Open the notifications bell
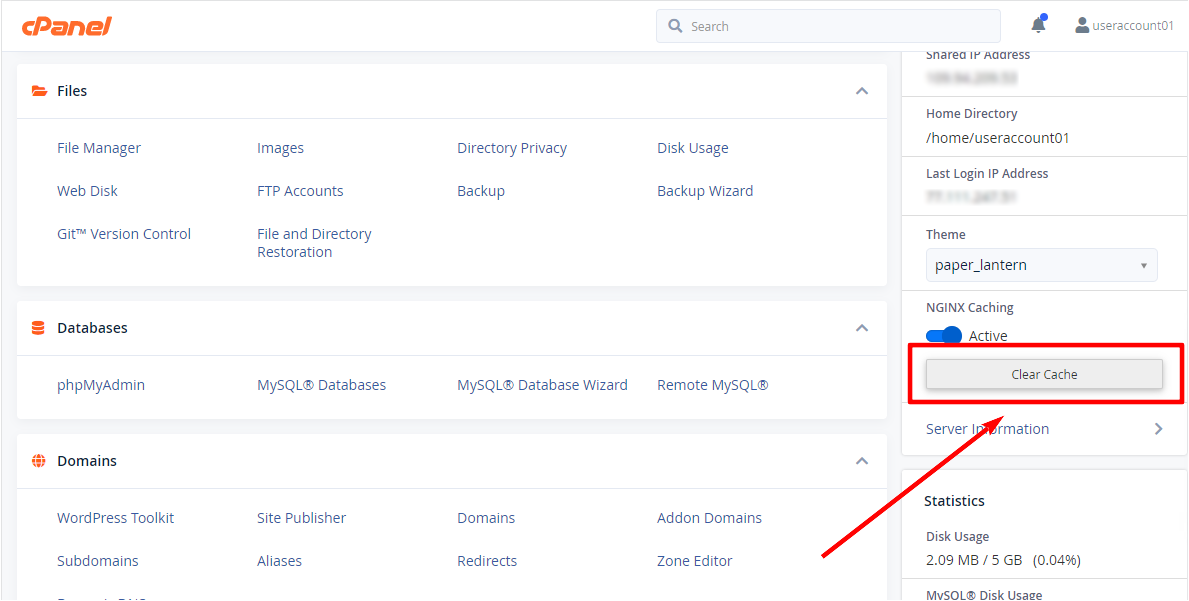This screenshot has height=601, width=1189. (1038, 26)
